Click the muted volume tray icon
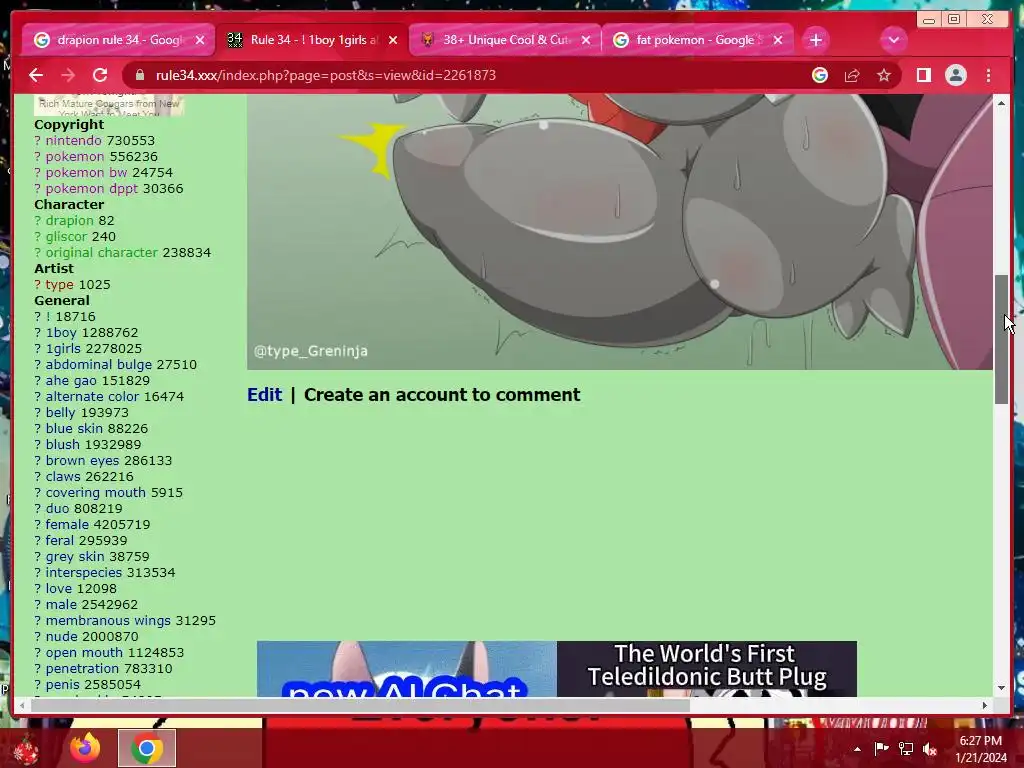 point(930,749)
